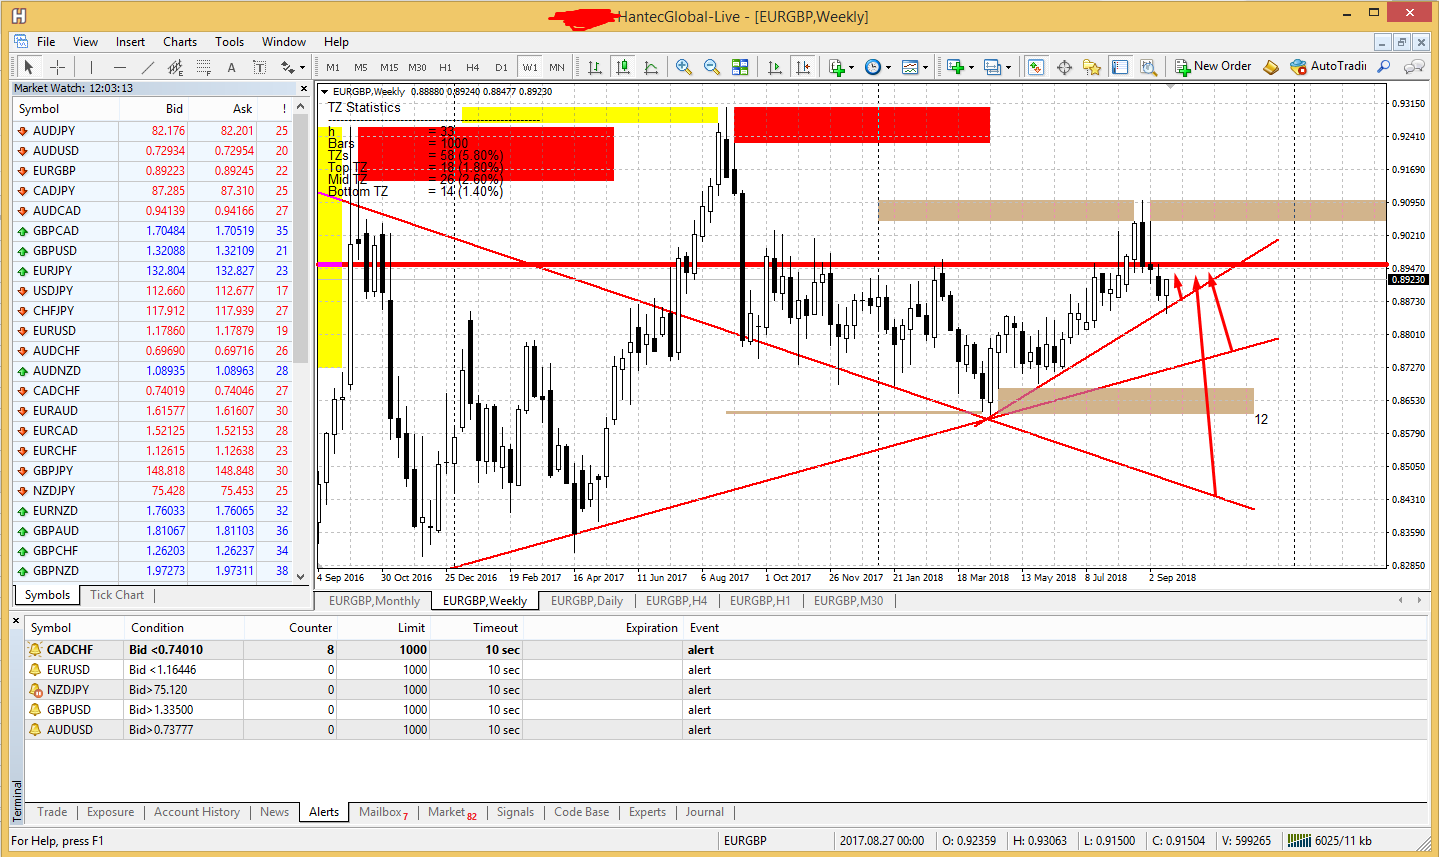Switch timeframe to M1

333,67
